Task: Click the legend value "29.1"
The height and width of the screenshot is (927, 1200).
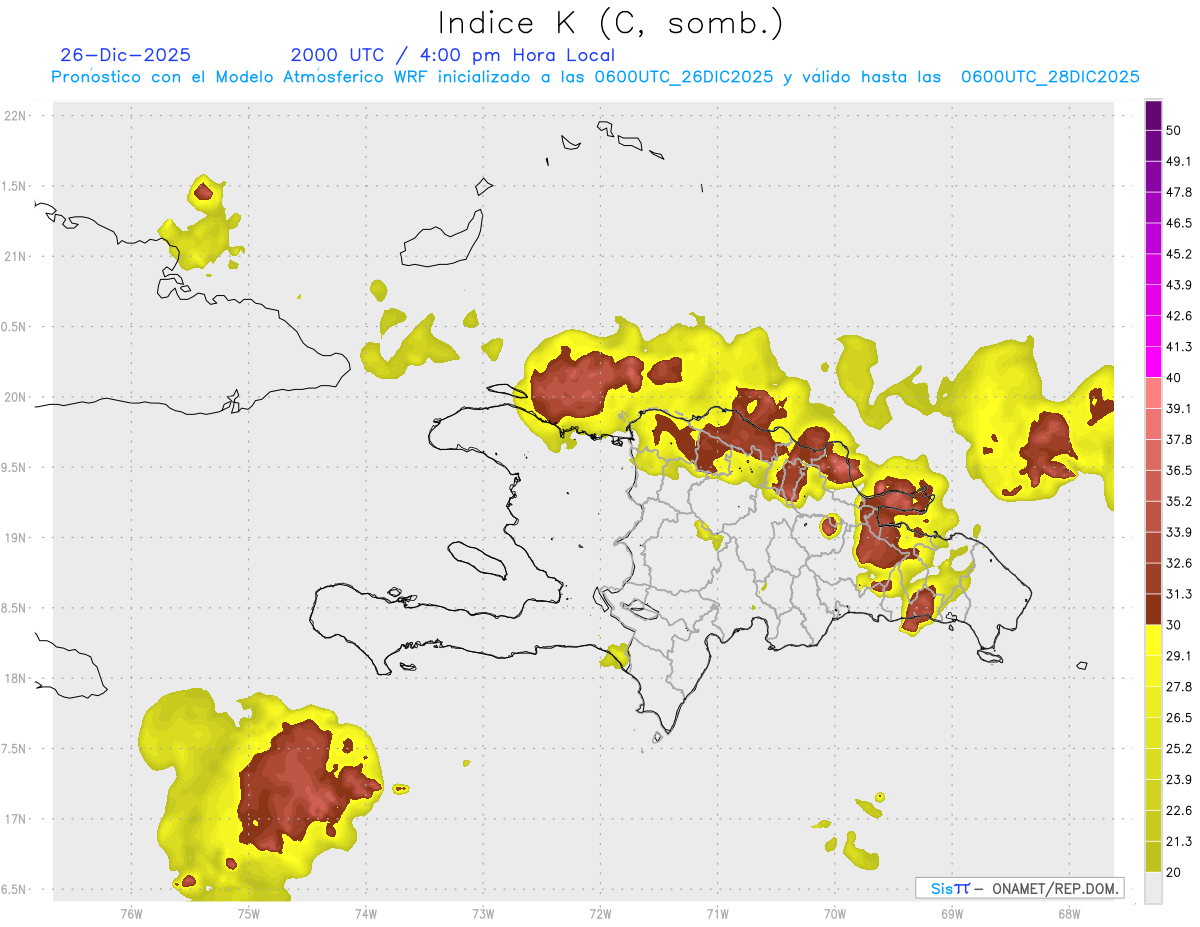Action: coord(1179,656)
